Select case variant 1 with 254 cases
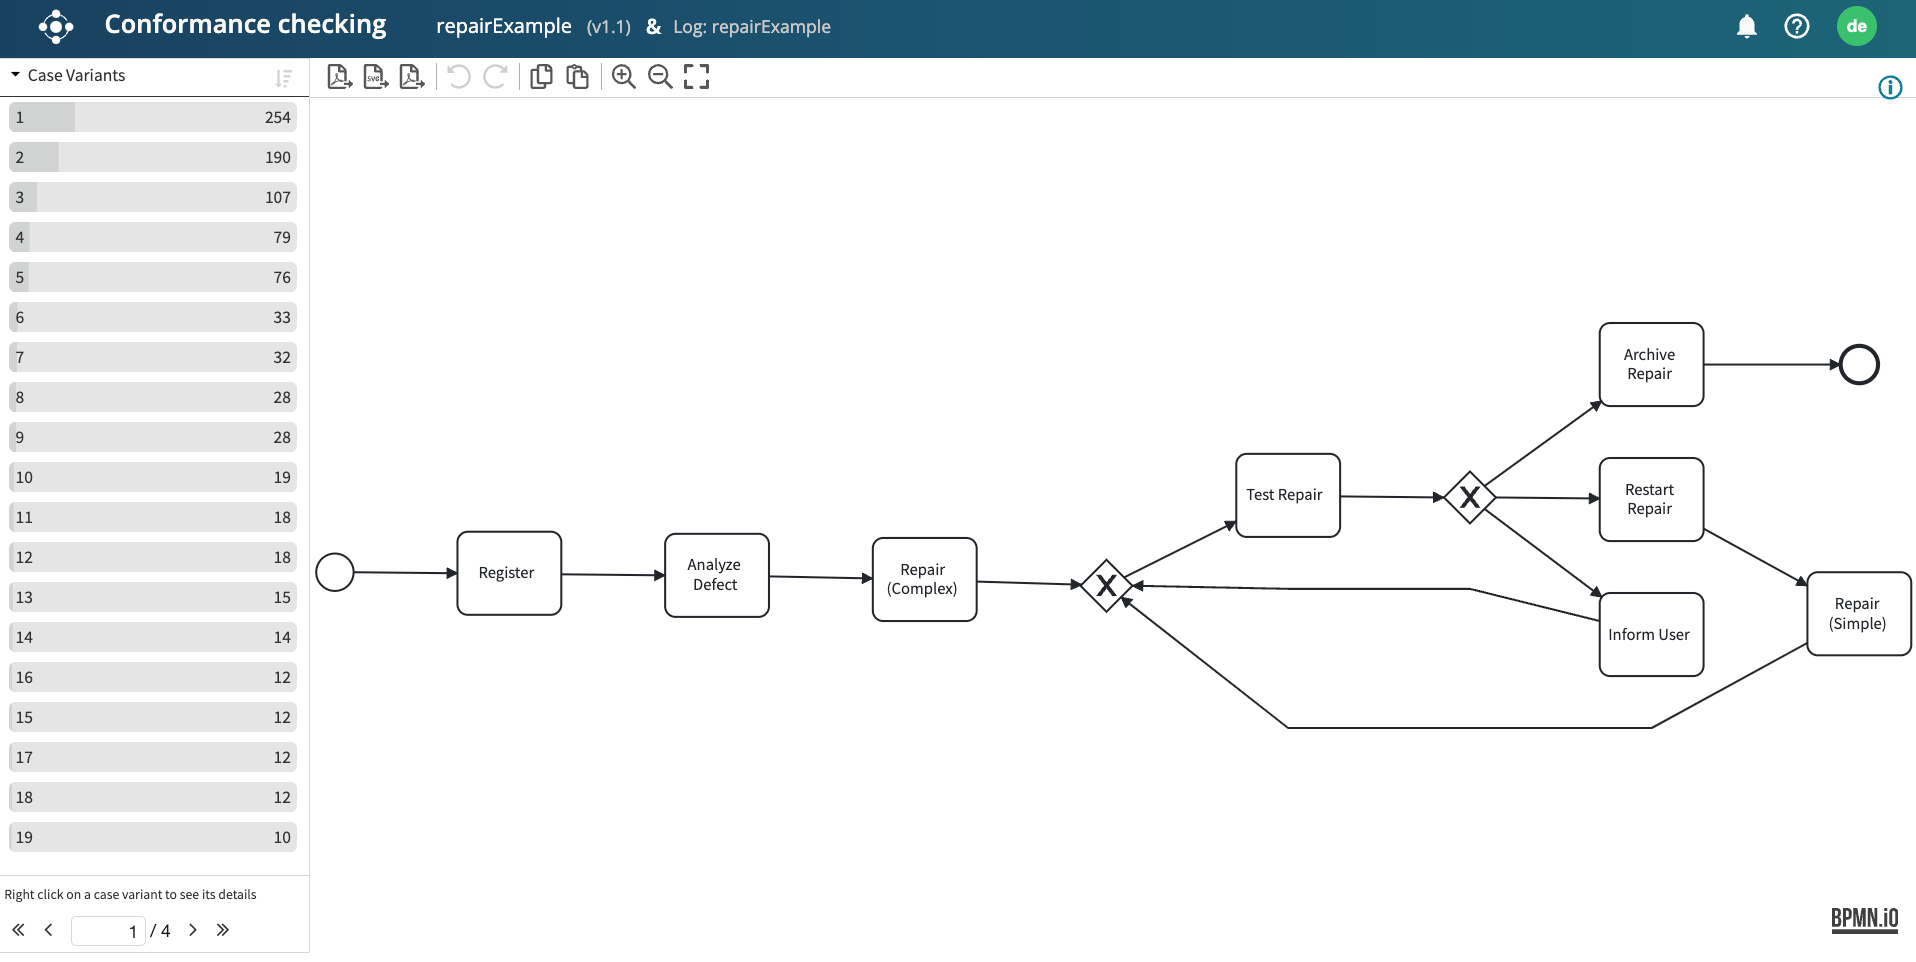Viewport: 1916px width, 962px height. 153,117
